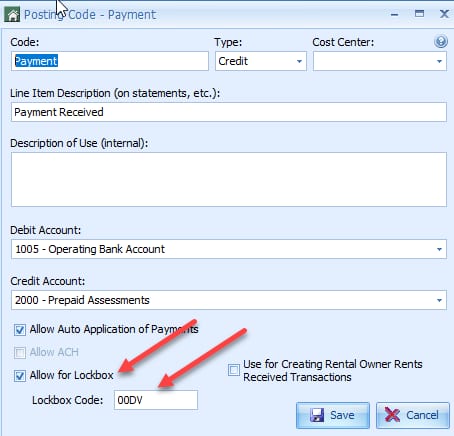Uncheck Allow for Lockbox
The image size is (454, 436).
(x=20, y=376)
